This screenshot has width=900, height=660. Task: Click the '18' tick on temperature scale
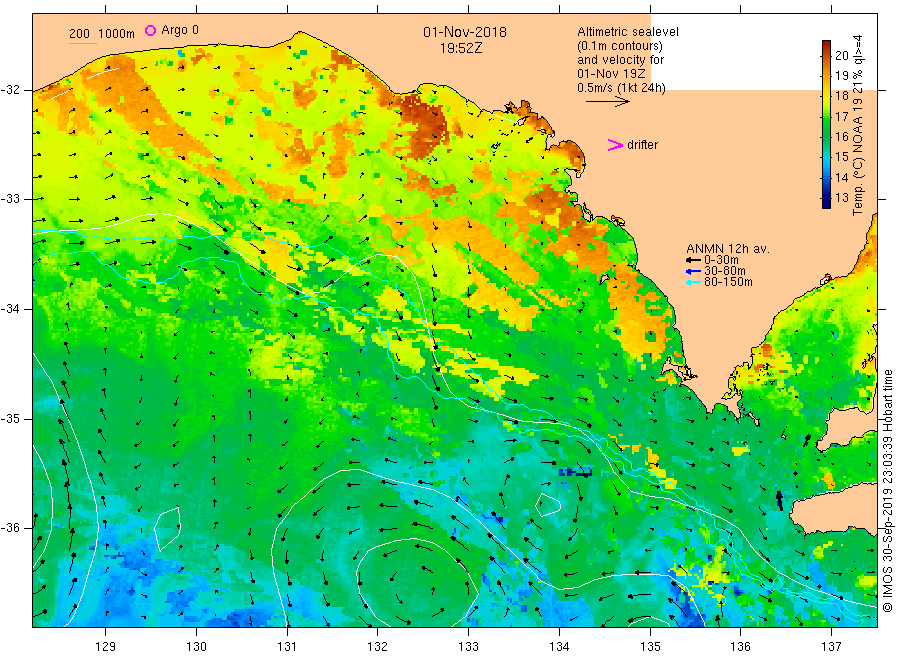(x=841, y=96)
